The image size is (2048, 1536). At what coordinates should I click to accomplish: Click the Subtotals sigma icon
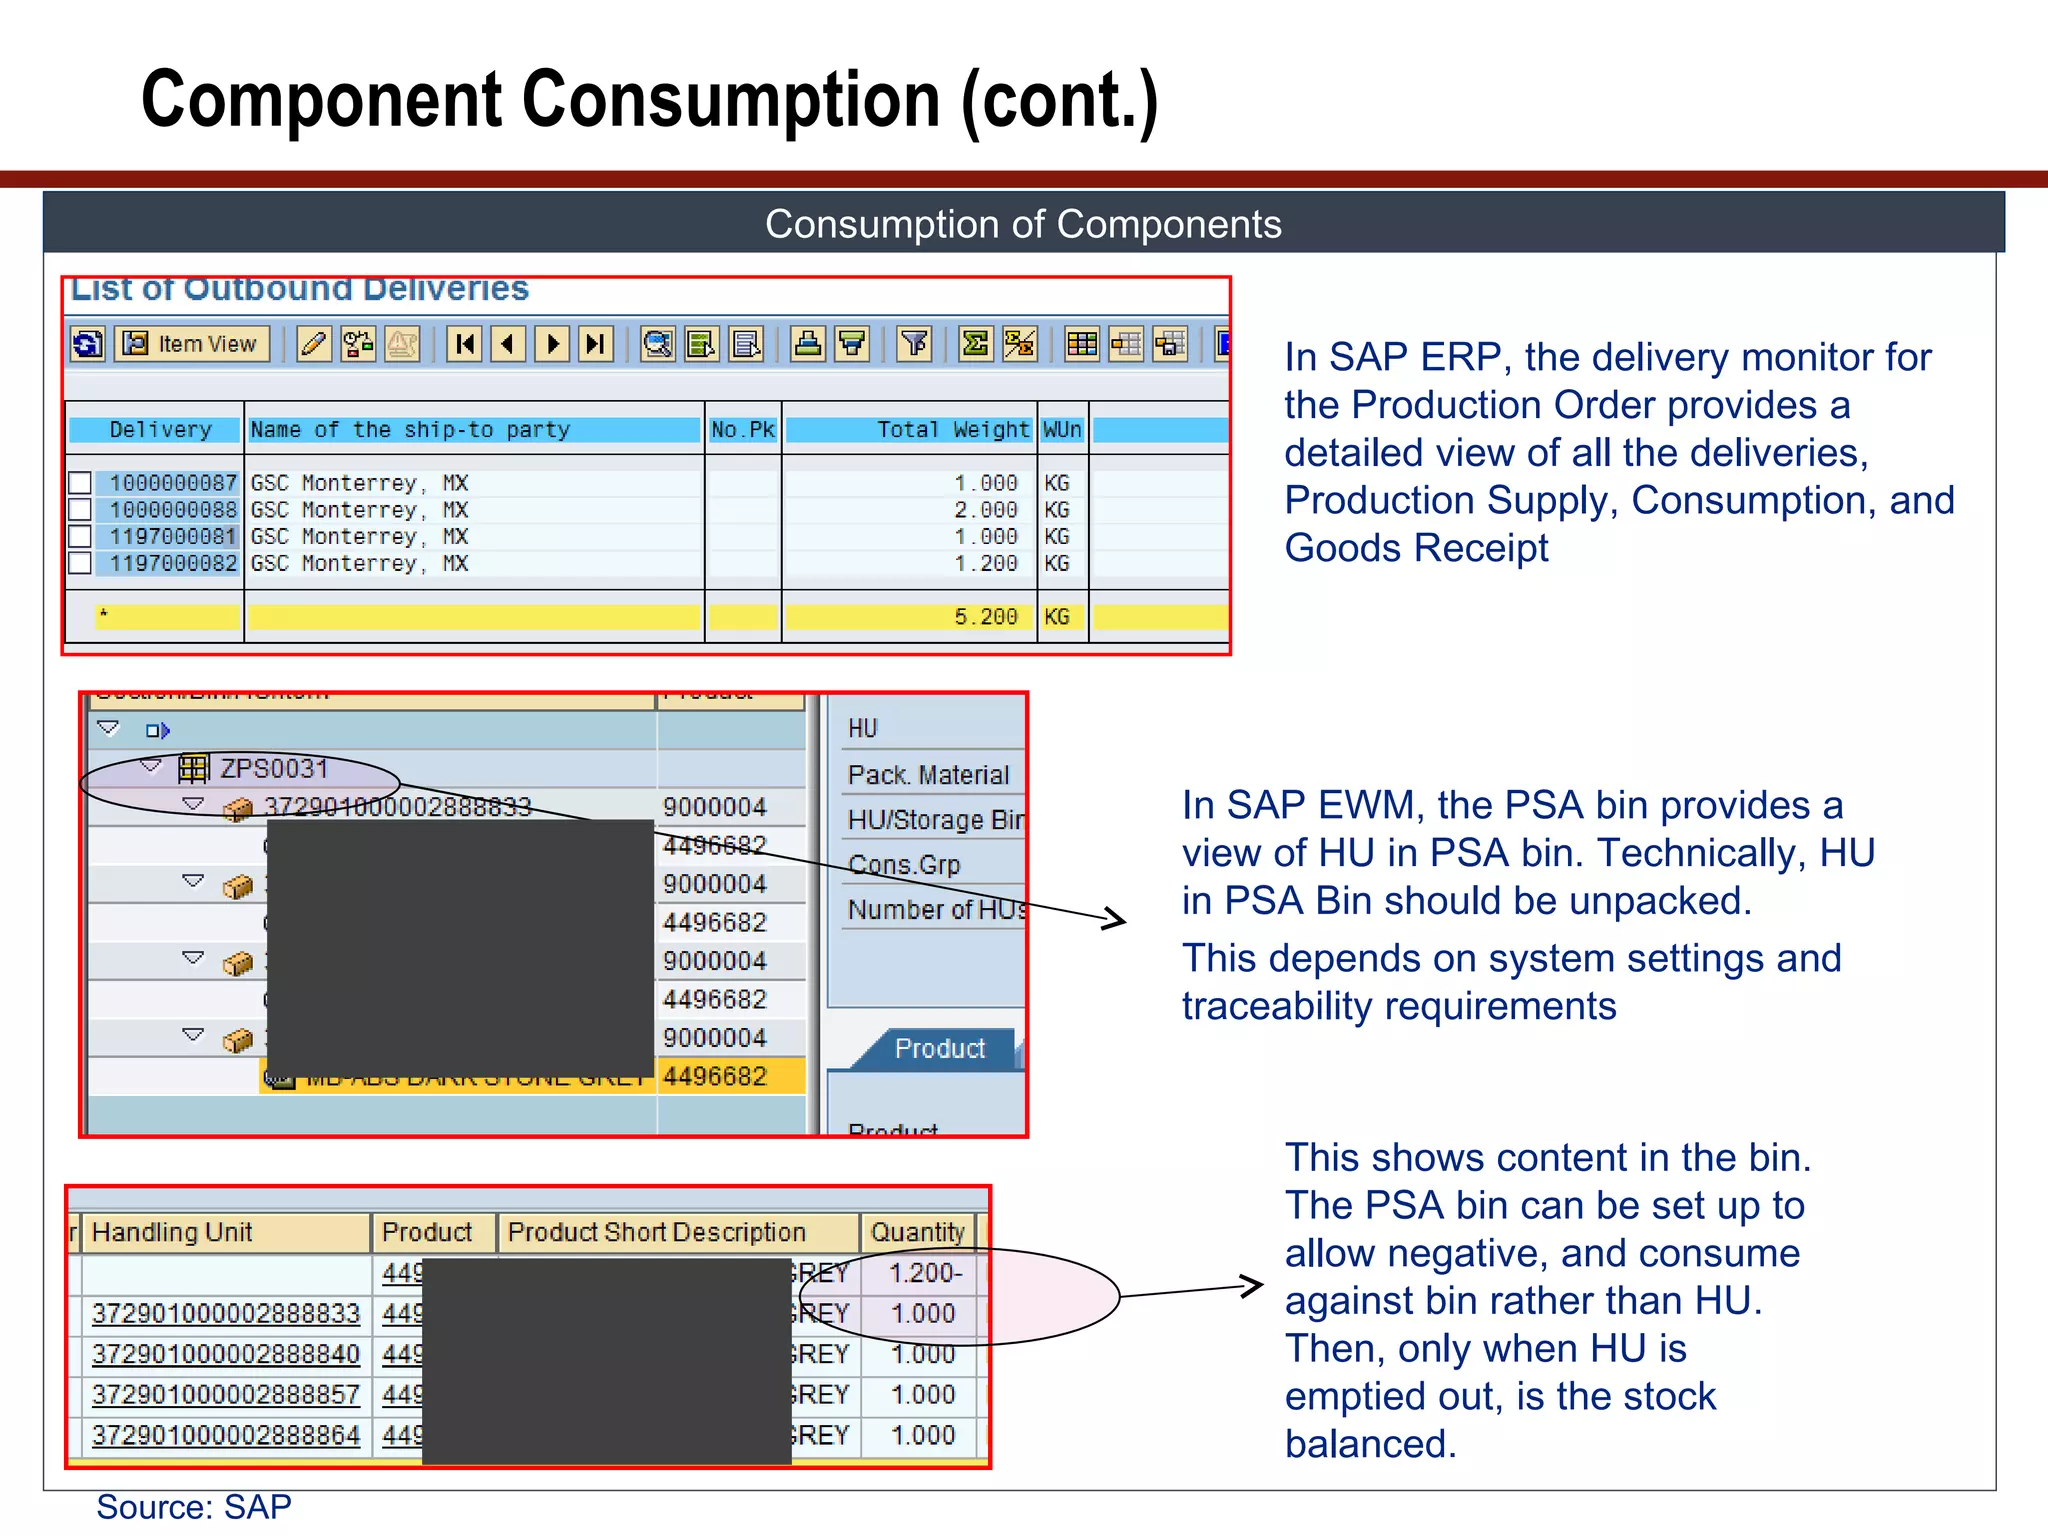point(1020,345)
